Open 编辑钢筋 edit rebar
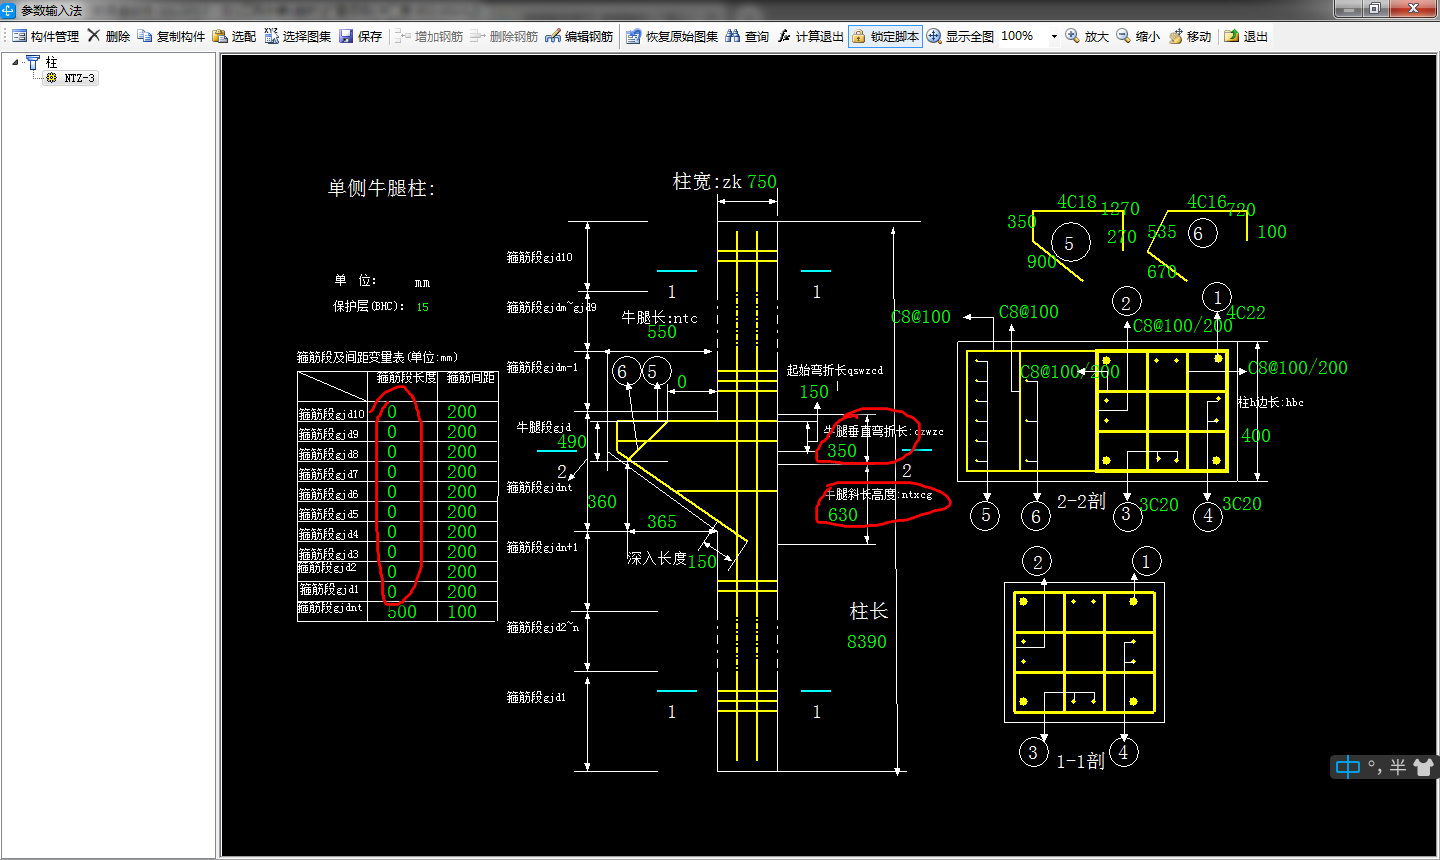The width and height of the screenshot is (1440, 860). (x=579, y=36)
